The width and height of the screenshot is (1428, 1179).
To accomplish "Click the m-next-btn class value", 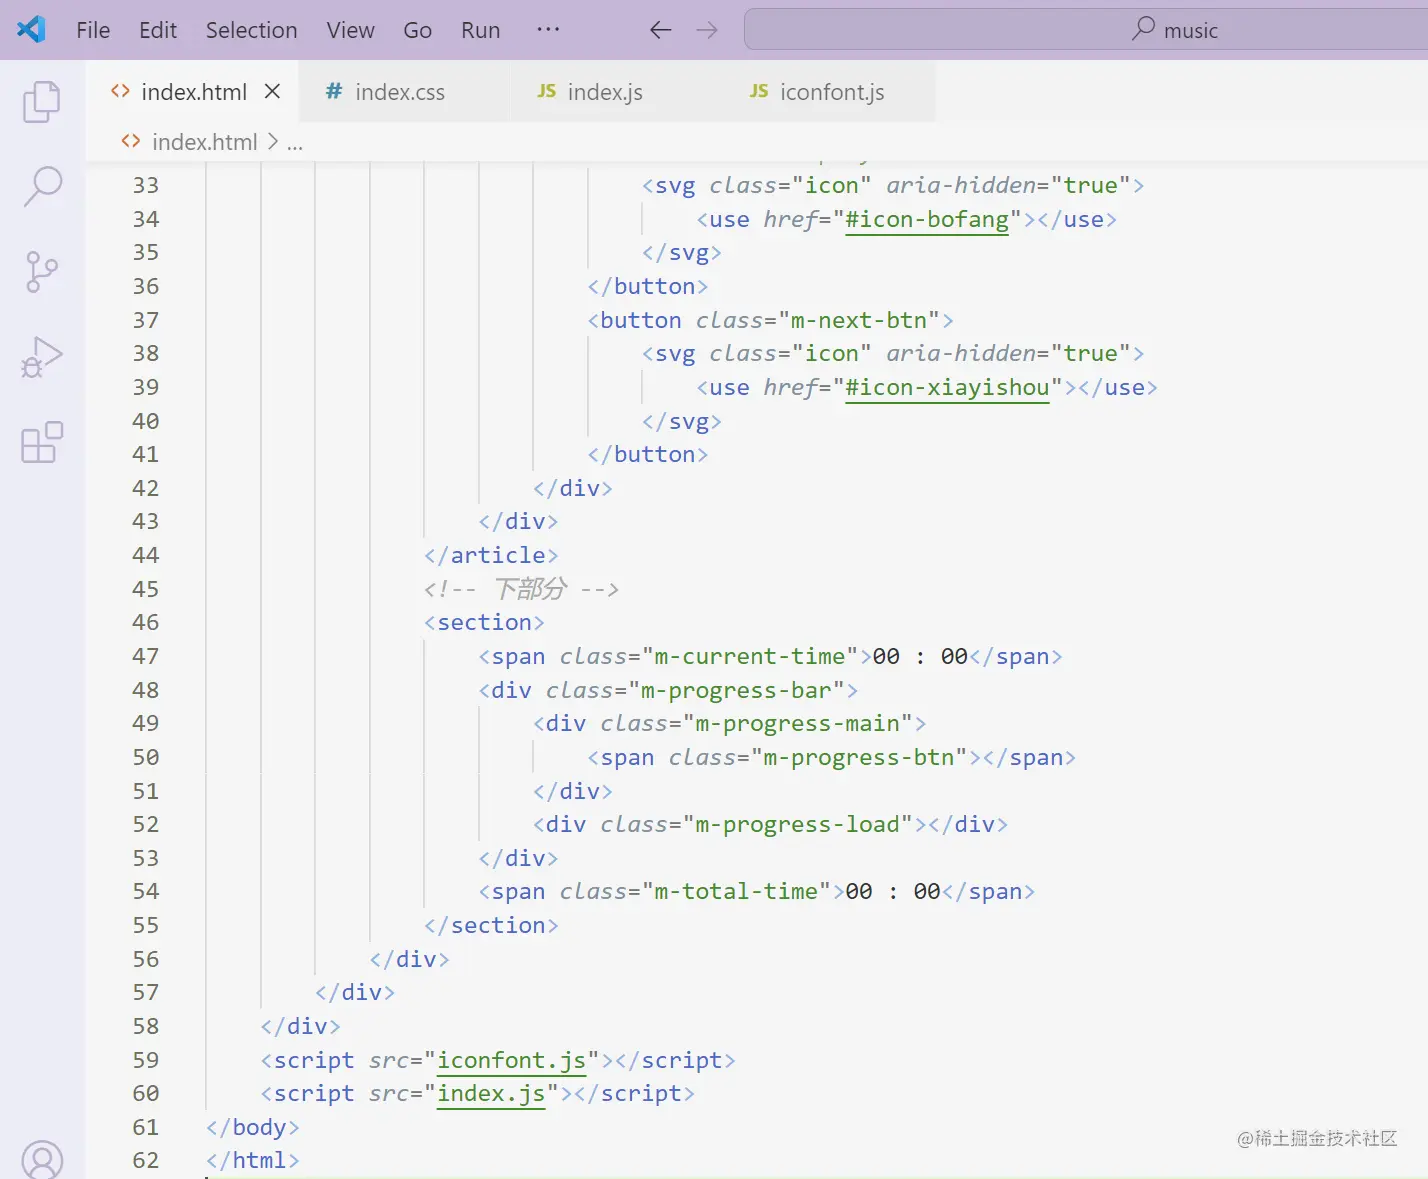I will pos(859,320).
